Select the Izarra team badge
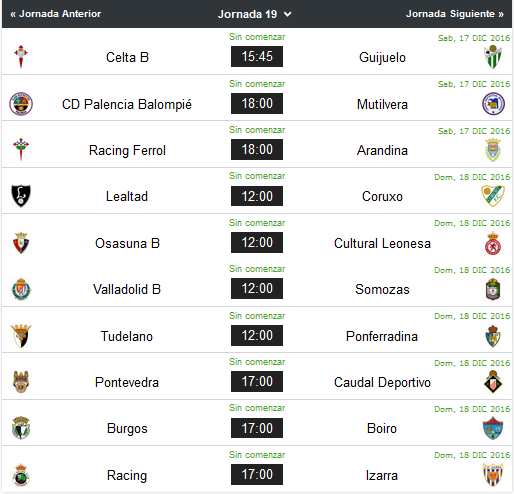Viewport: 514px width, 494px height. 493,475
